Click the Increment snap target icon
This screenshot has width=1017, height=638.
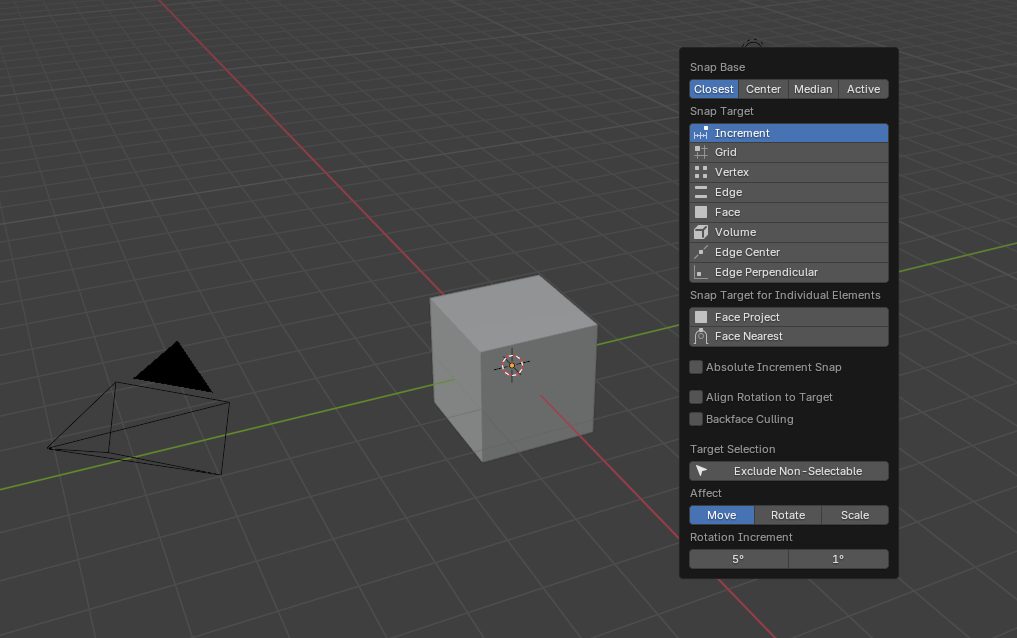pyautogui.click(x=700, y=133)
